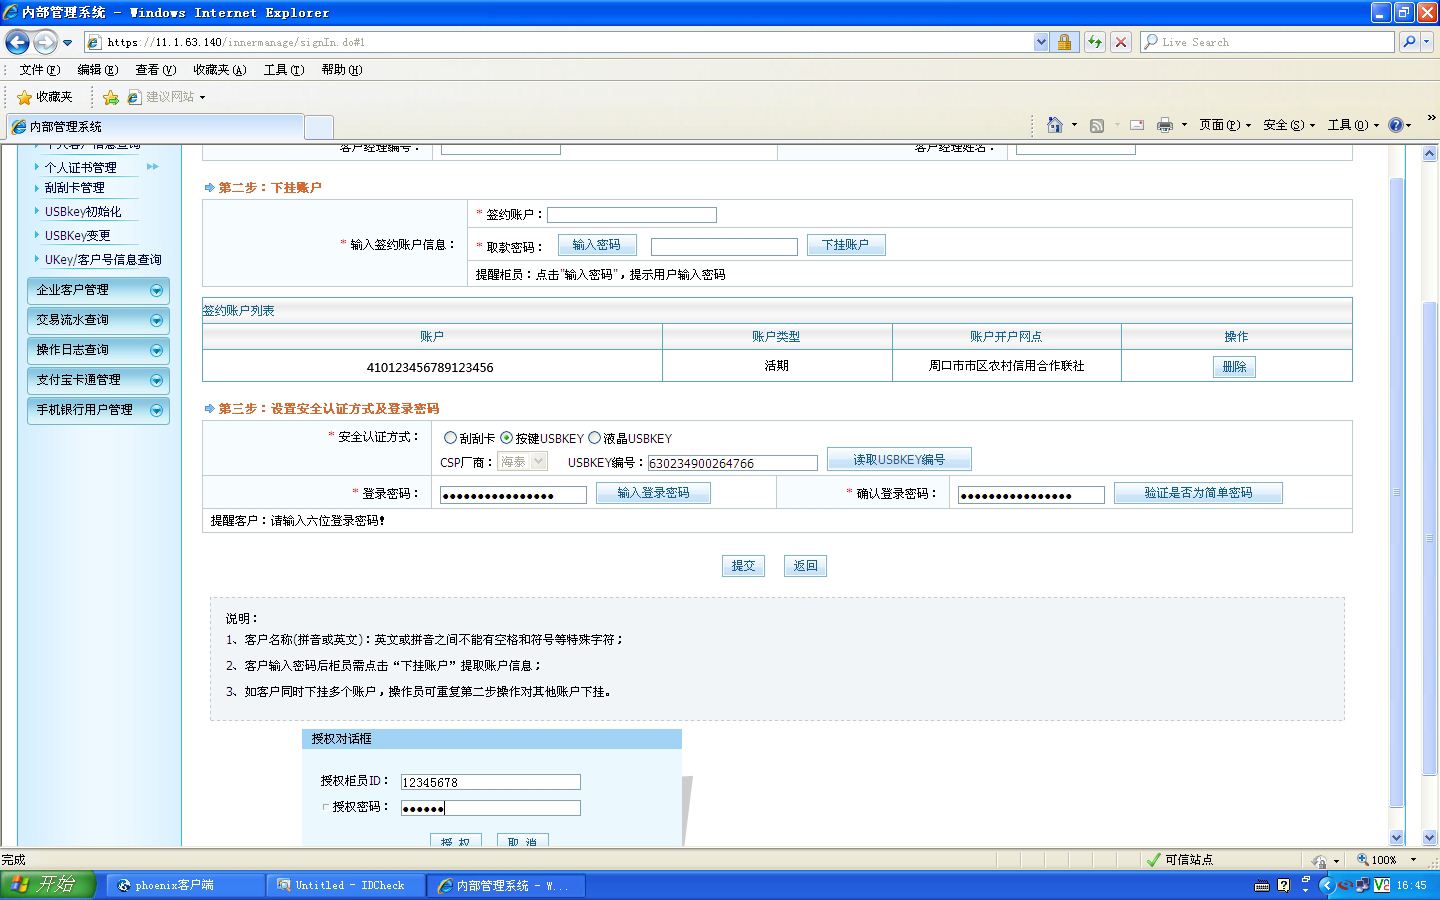Open the 100% zoom level dropdown
This screenshot has height=900, width=1440.
tap(1413, 860)
